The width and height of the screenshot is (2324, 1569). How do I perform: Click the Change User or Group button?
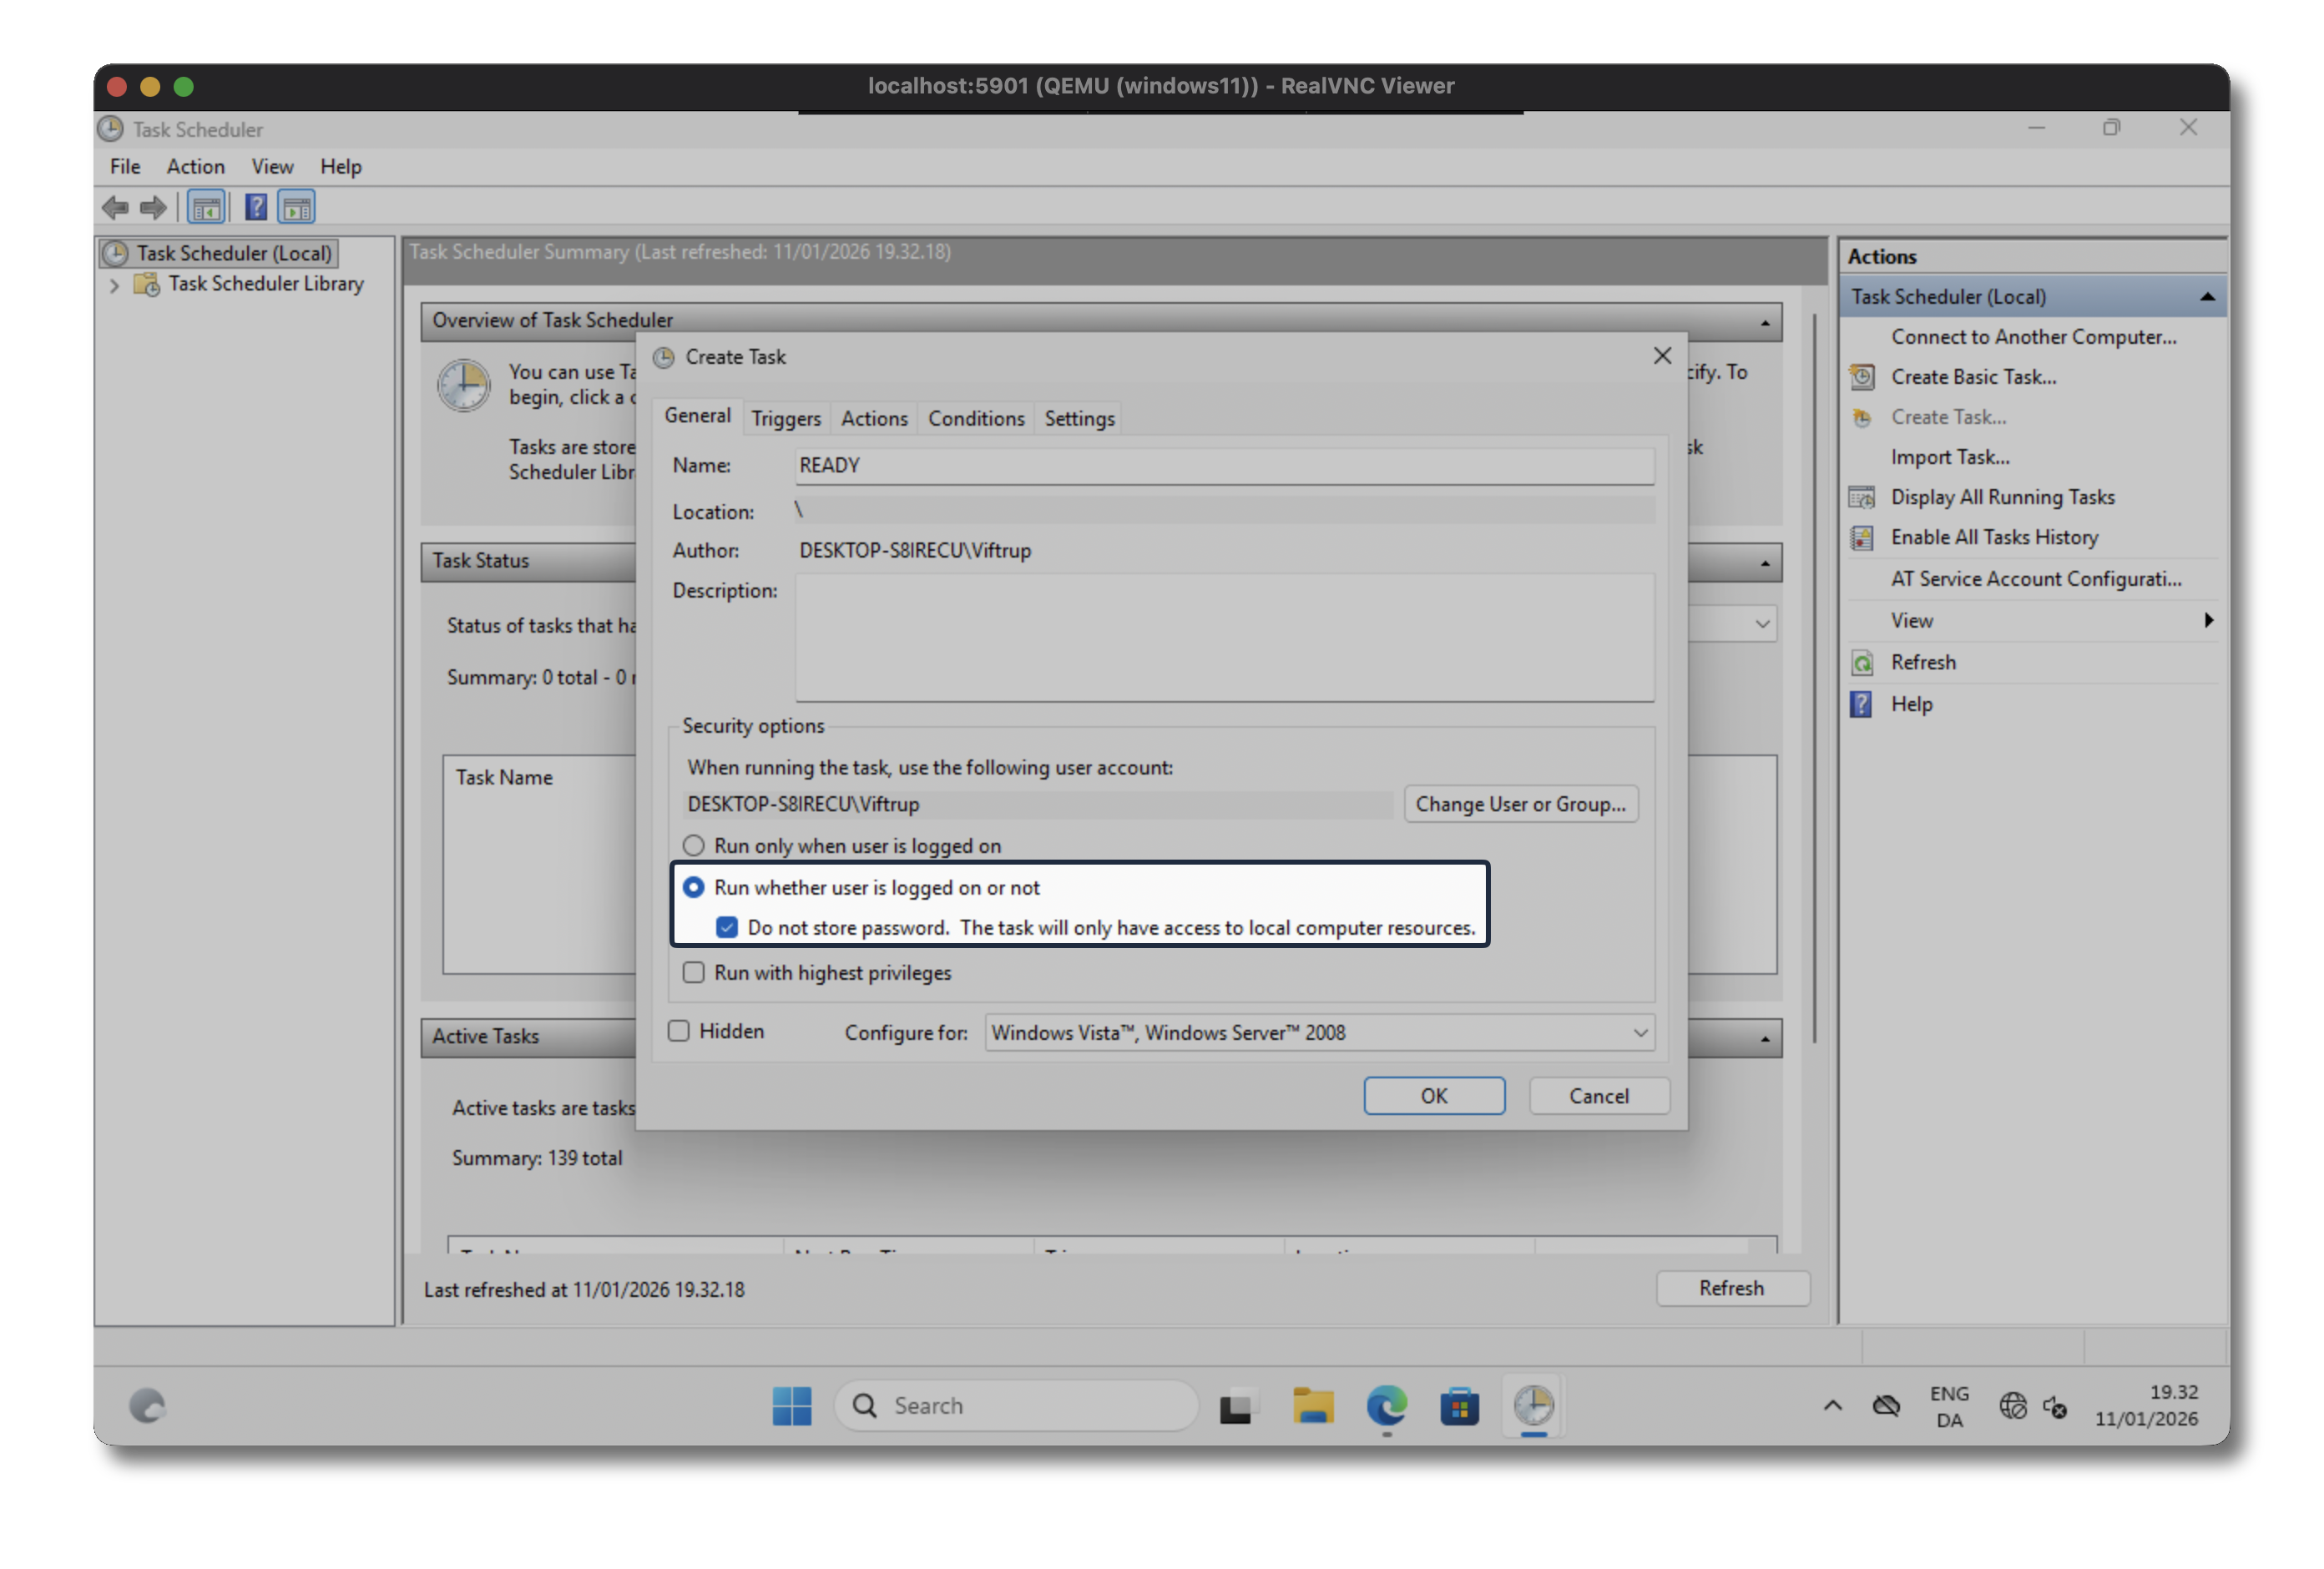pos(1520,805)
